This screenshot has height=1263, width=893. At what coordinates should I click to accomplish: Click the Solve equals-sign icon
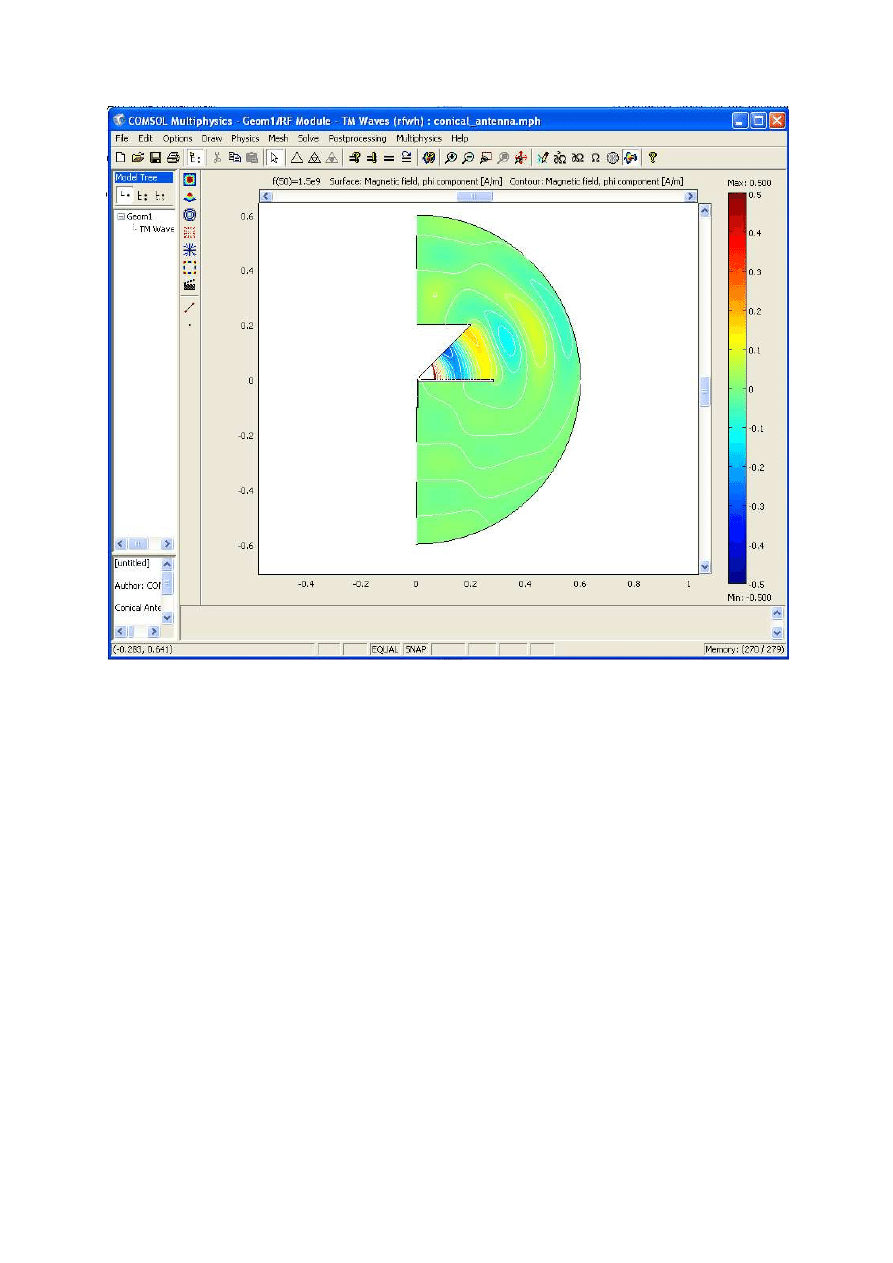tap(388, 157)
